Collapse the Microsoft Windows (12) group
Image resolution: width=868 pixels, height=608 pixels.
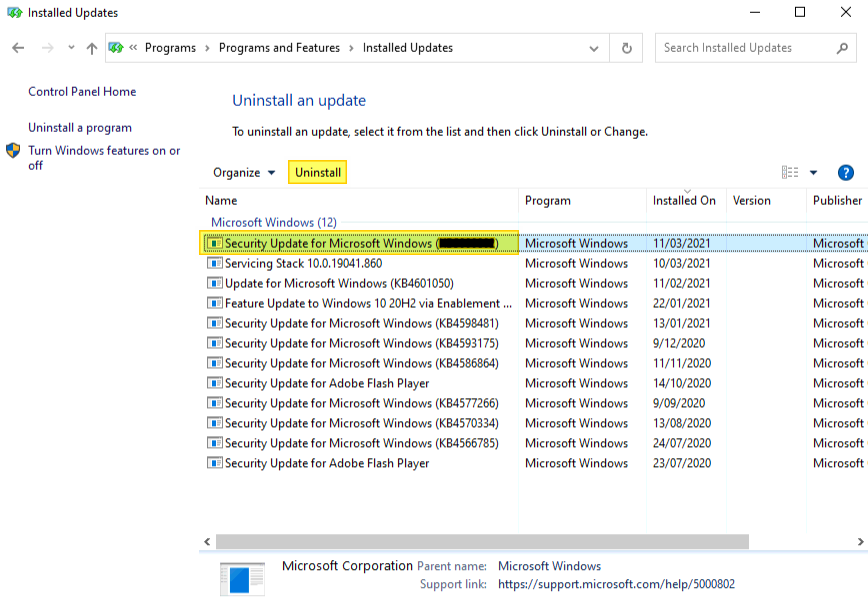click(x=274, y=222)
